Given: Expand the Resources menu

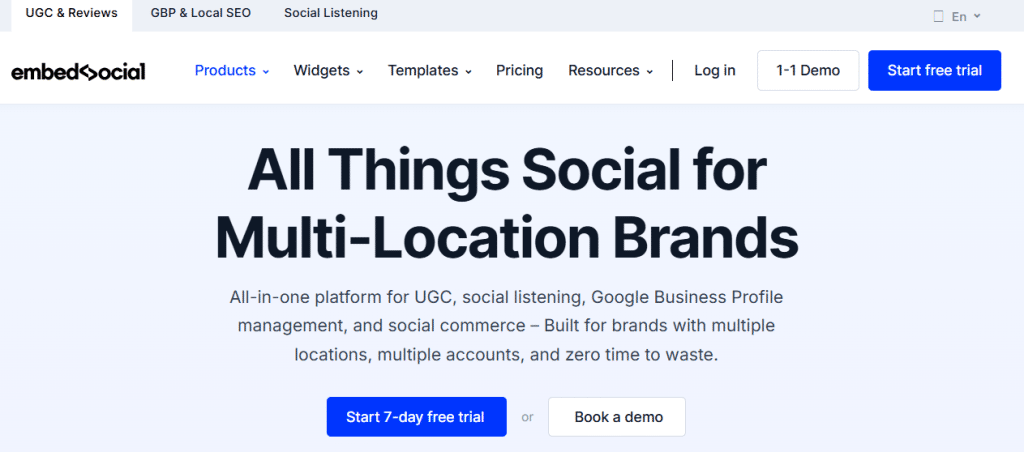Looking at the screenshot, I should 610,71.
